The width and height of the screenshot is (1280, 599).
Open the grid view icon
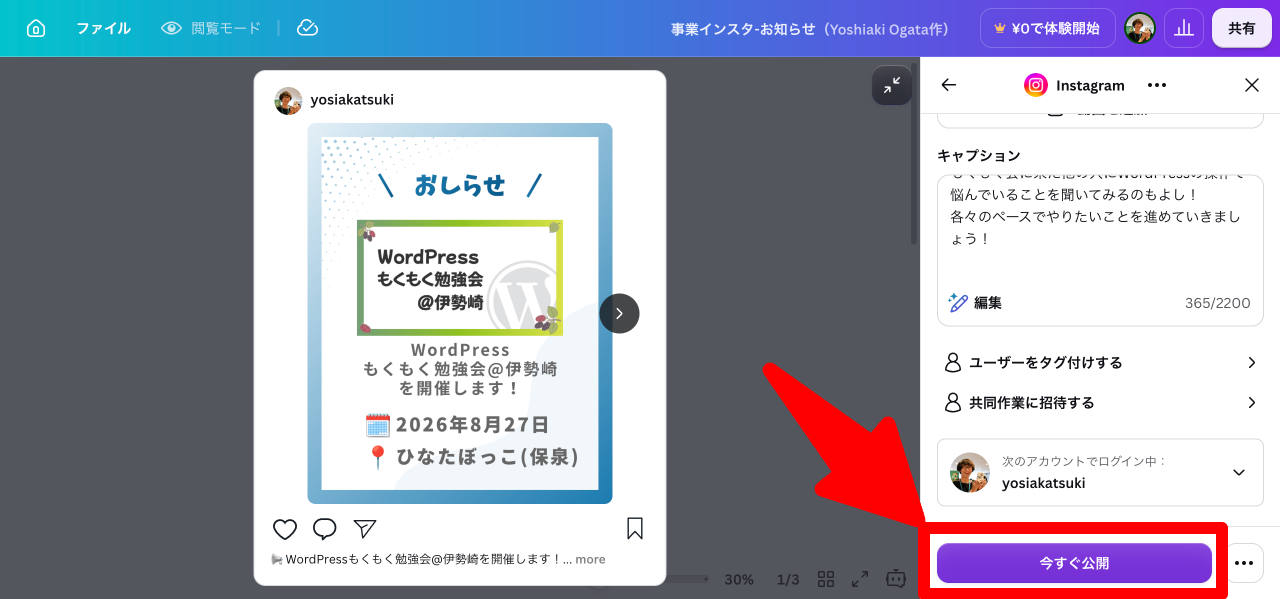pyautogui.click(x=826, y=579)
